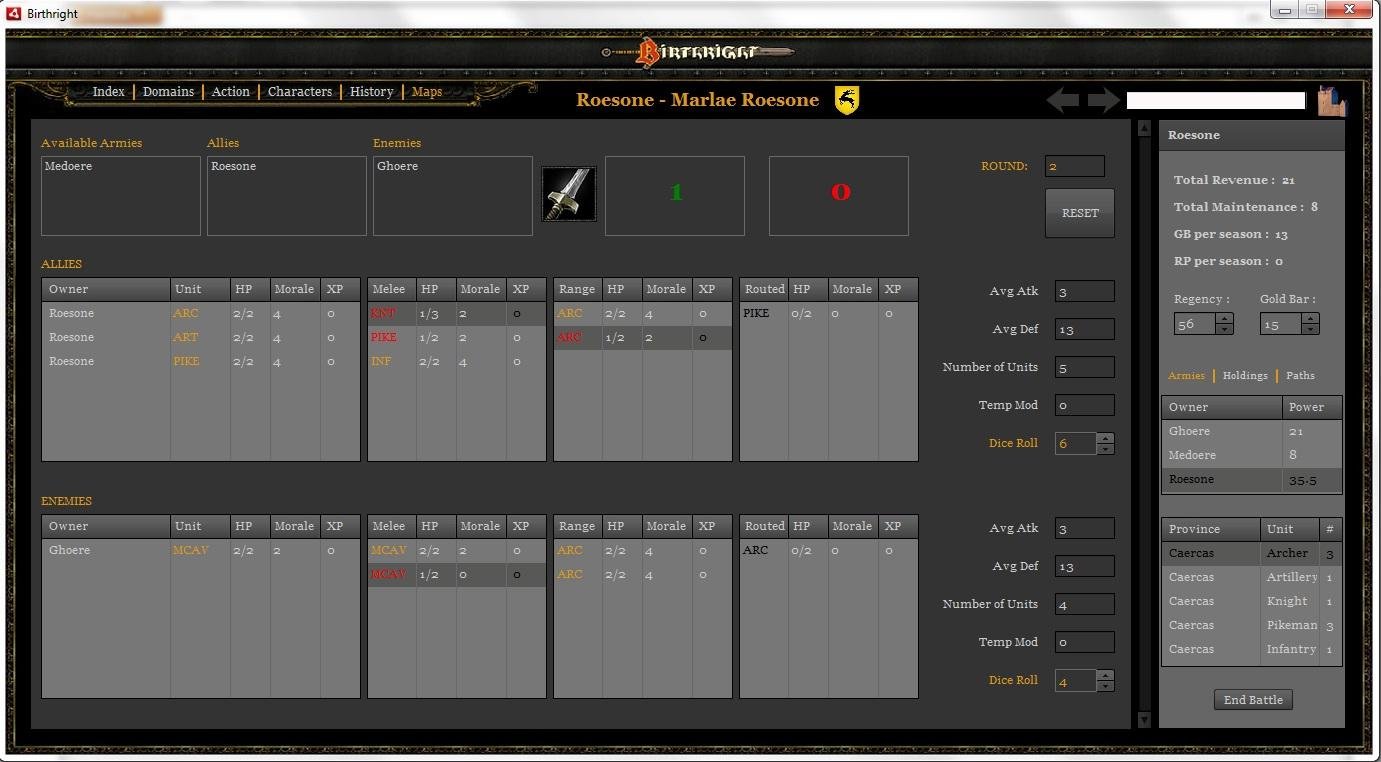Select the Caercas Artillery row
Screen dimensions: 1381x762
coord(1252,577)
